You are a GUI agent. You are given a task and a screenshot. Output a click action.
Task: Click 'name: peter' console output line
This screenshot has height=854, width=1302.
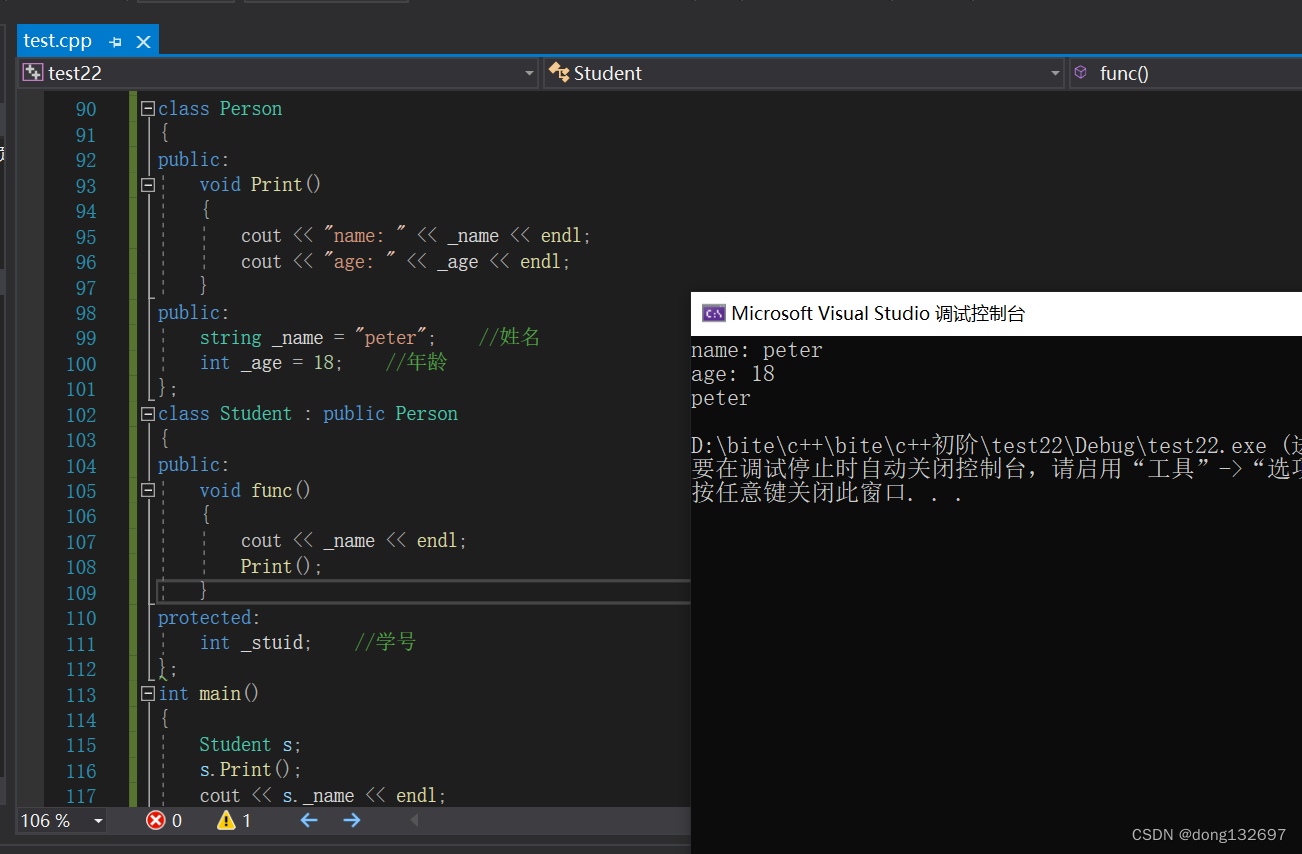click(757, 350)
